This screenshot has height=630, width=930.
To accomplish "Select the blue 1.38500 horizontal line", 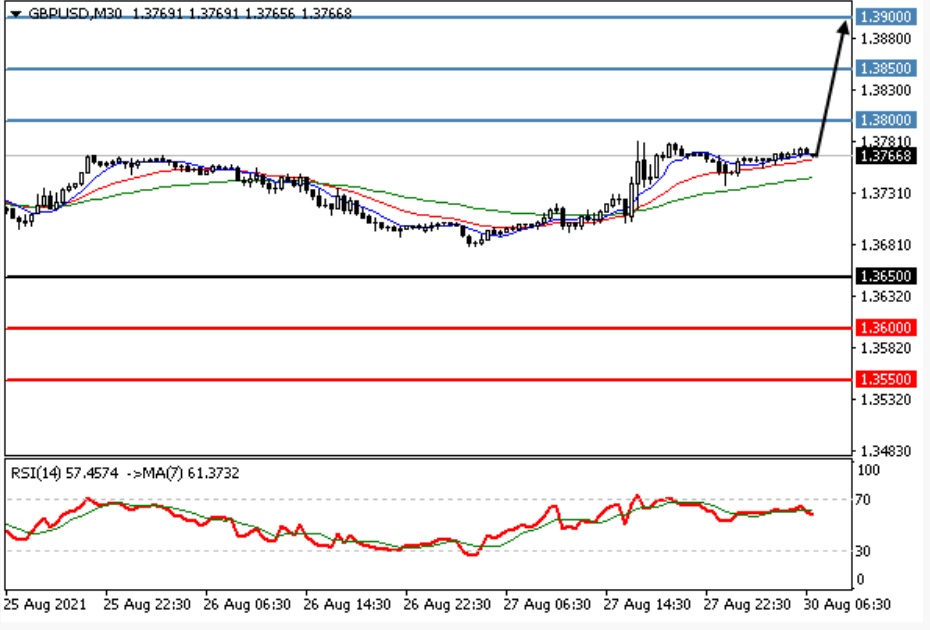I will (428, 69).
